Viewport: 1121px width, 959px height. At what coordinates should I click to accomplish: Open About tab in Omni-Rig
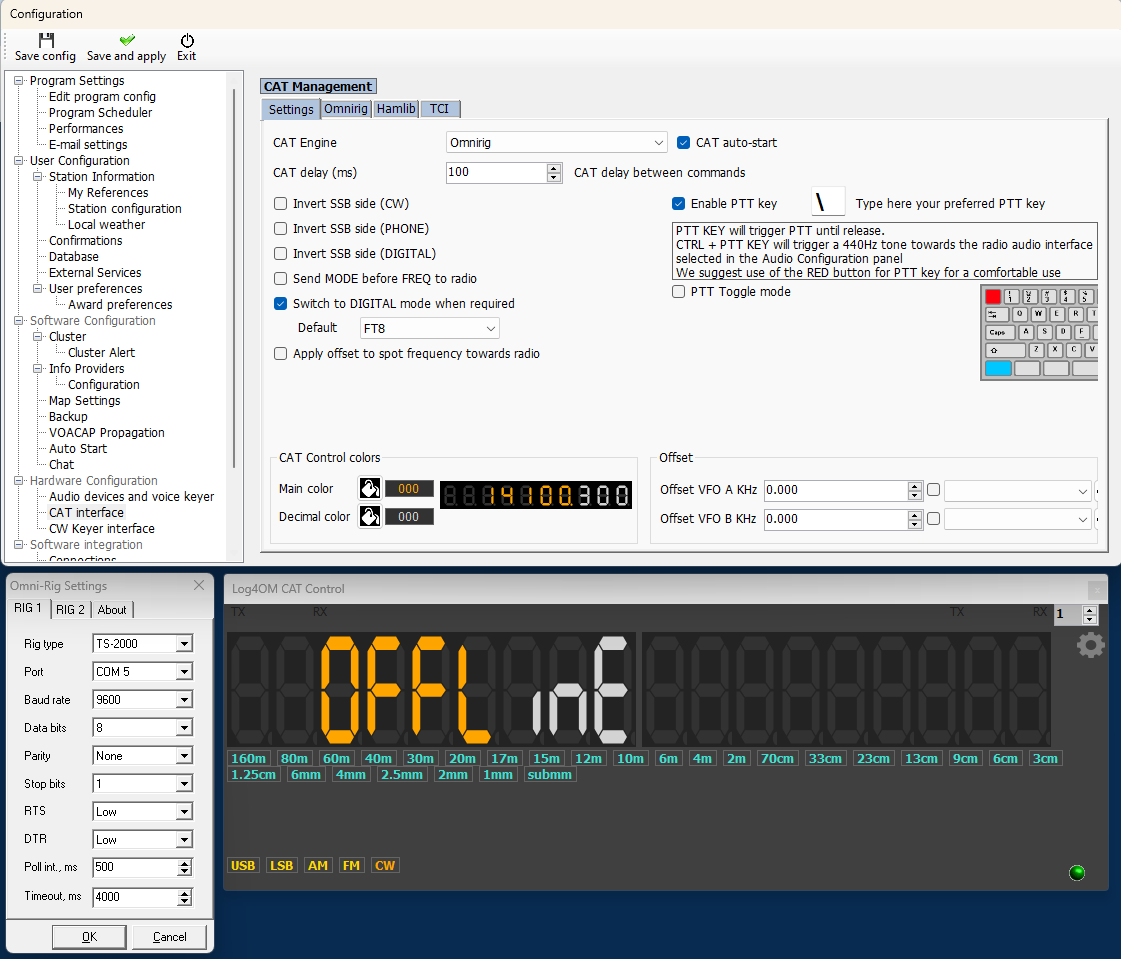(112, 609)
